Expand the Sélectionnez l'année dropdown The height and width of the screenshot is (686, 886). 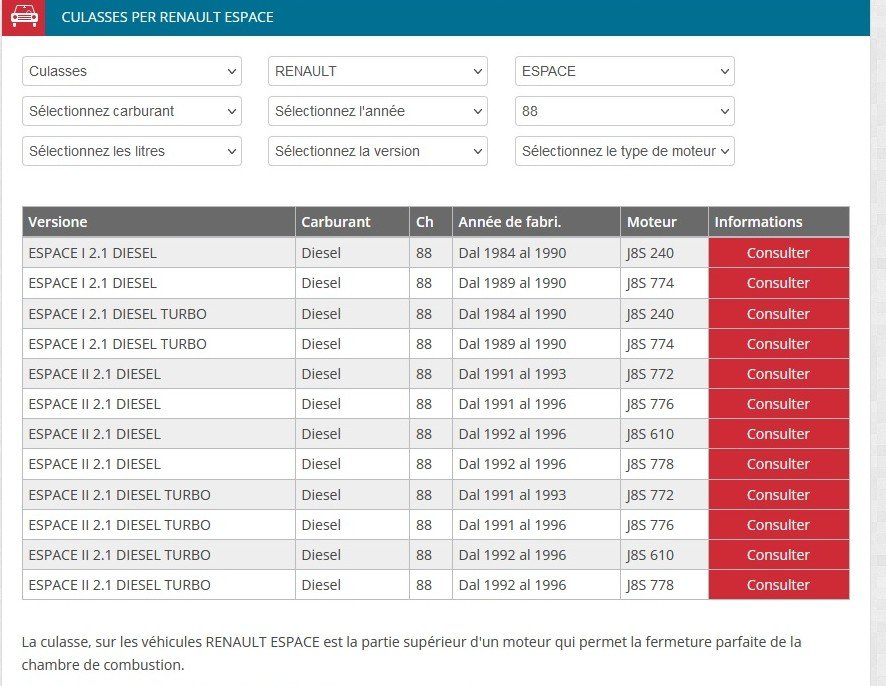(377, 111)
